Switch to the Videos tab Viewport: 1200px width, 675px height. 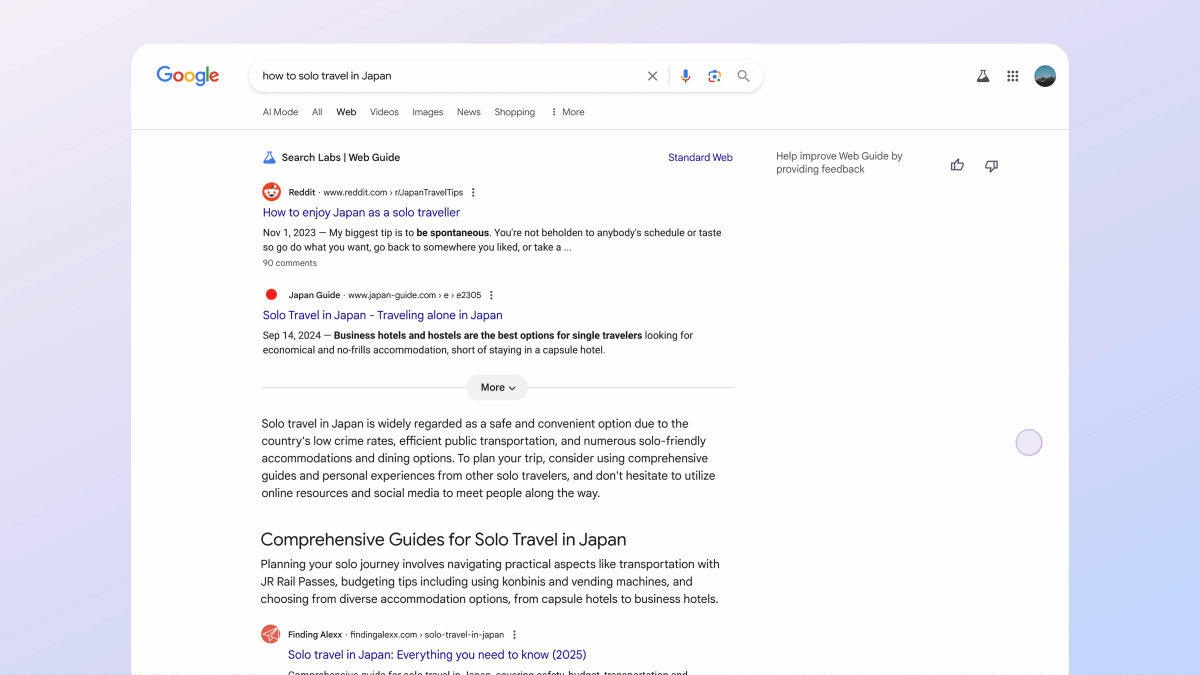[384, 112]
